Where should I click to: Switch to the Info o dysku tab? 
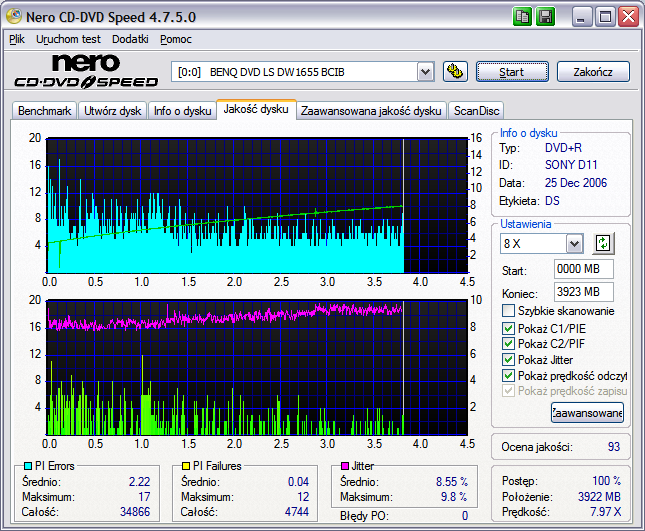point(182,111)
